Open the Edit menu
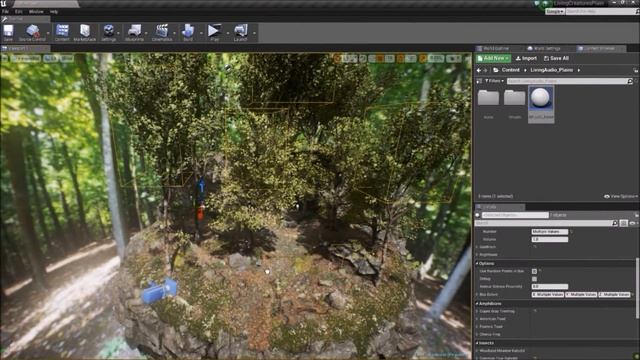This screenshot has height=360, width=640. pyautogui.click(x=19, y=12)
